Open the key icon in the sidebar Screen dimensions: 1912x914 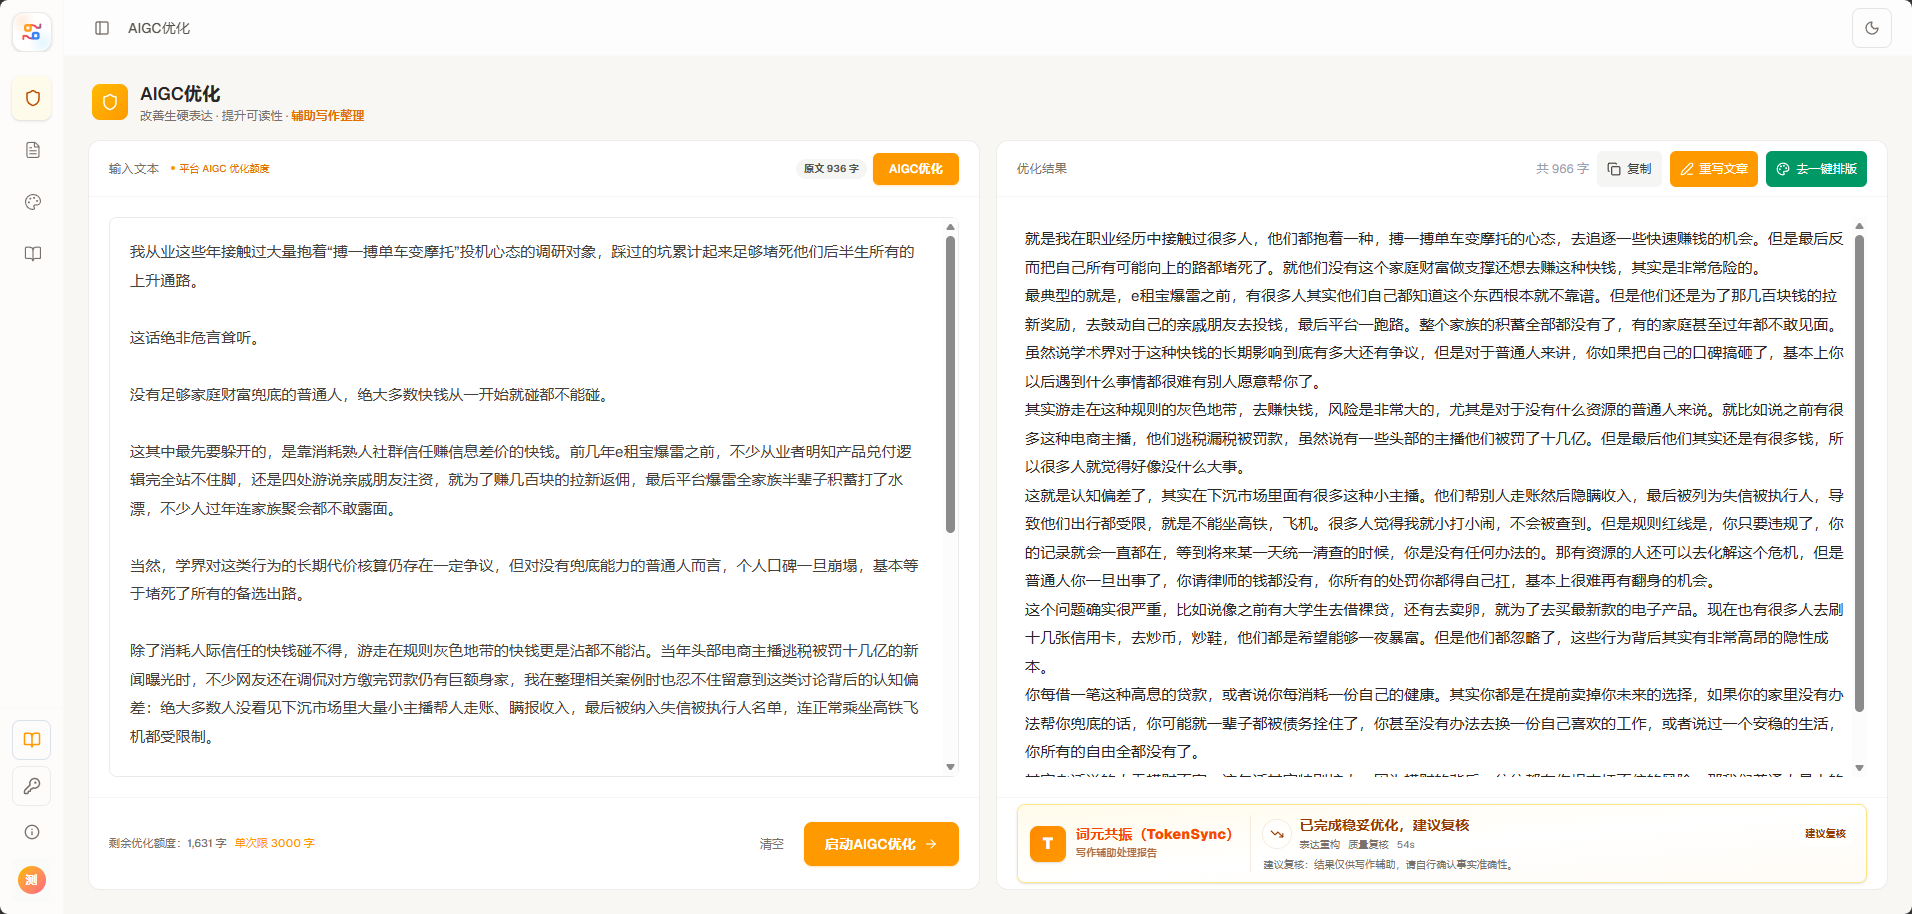point(32,786)
